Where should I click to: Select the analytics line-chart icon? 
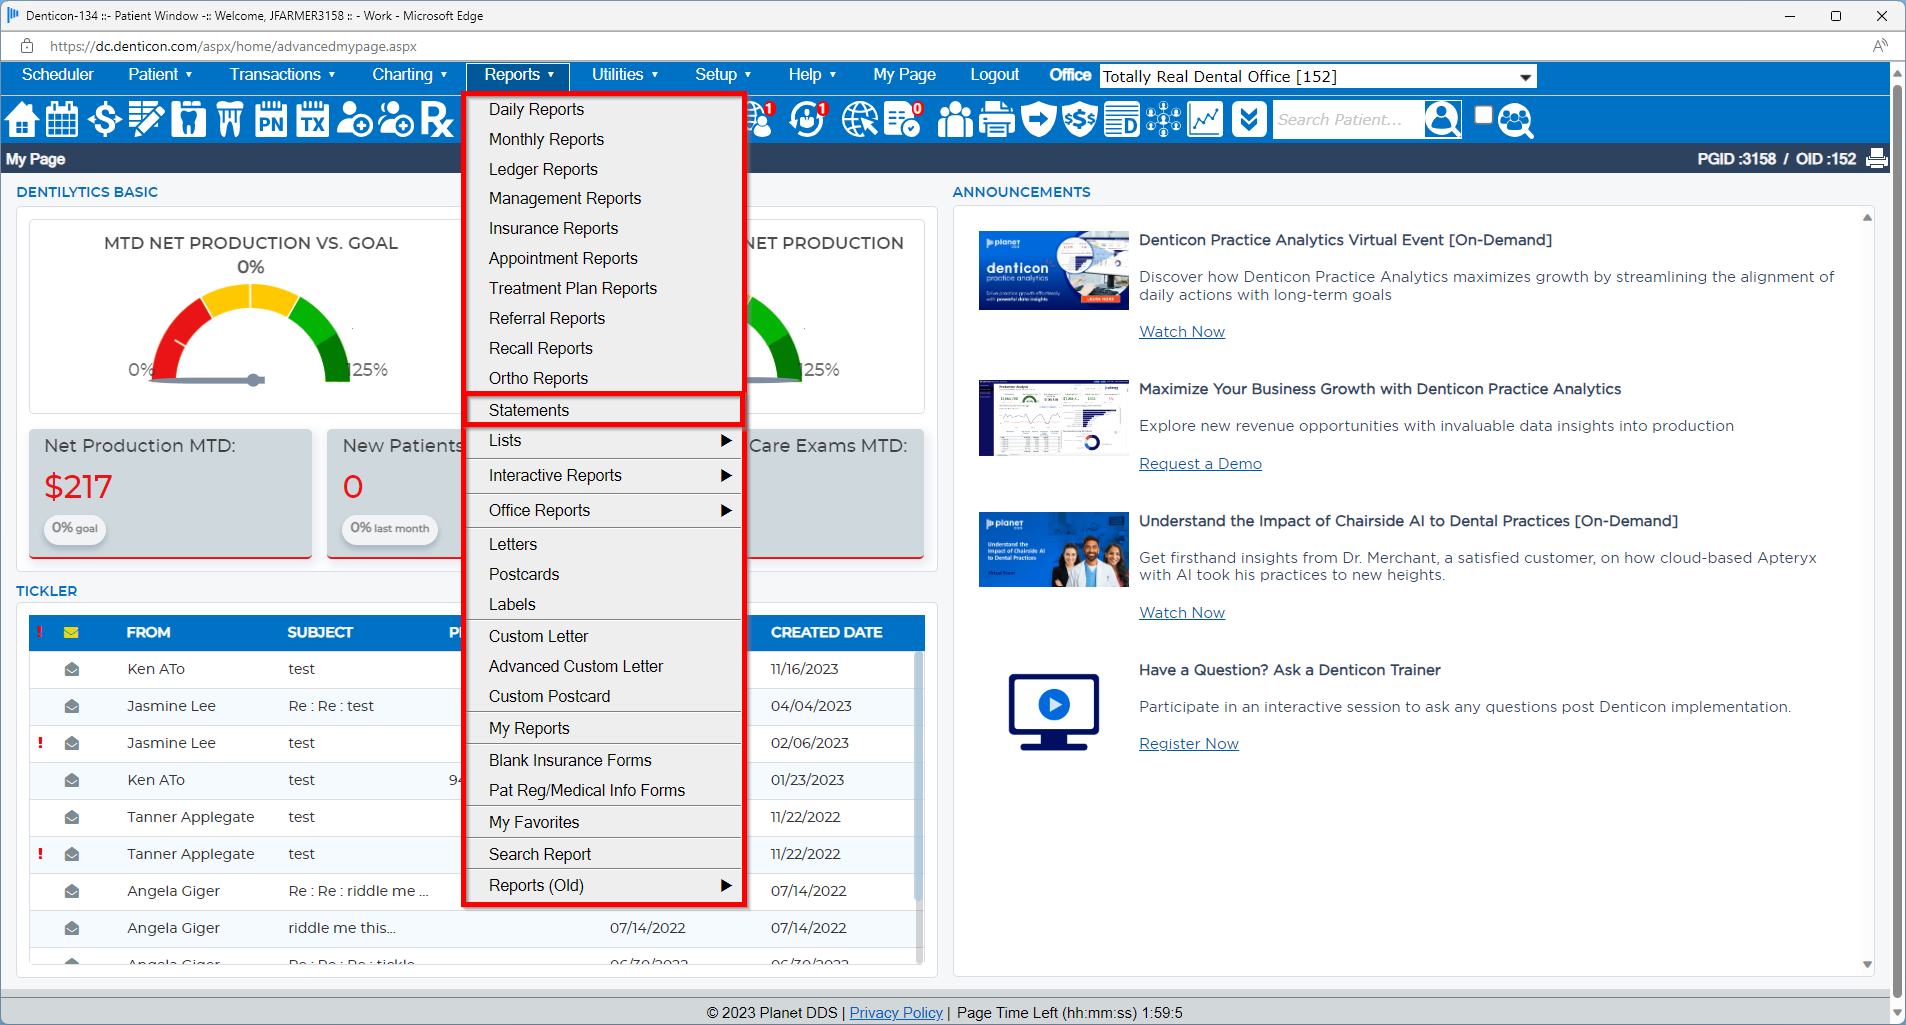click(1204, 119)
